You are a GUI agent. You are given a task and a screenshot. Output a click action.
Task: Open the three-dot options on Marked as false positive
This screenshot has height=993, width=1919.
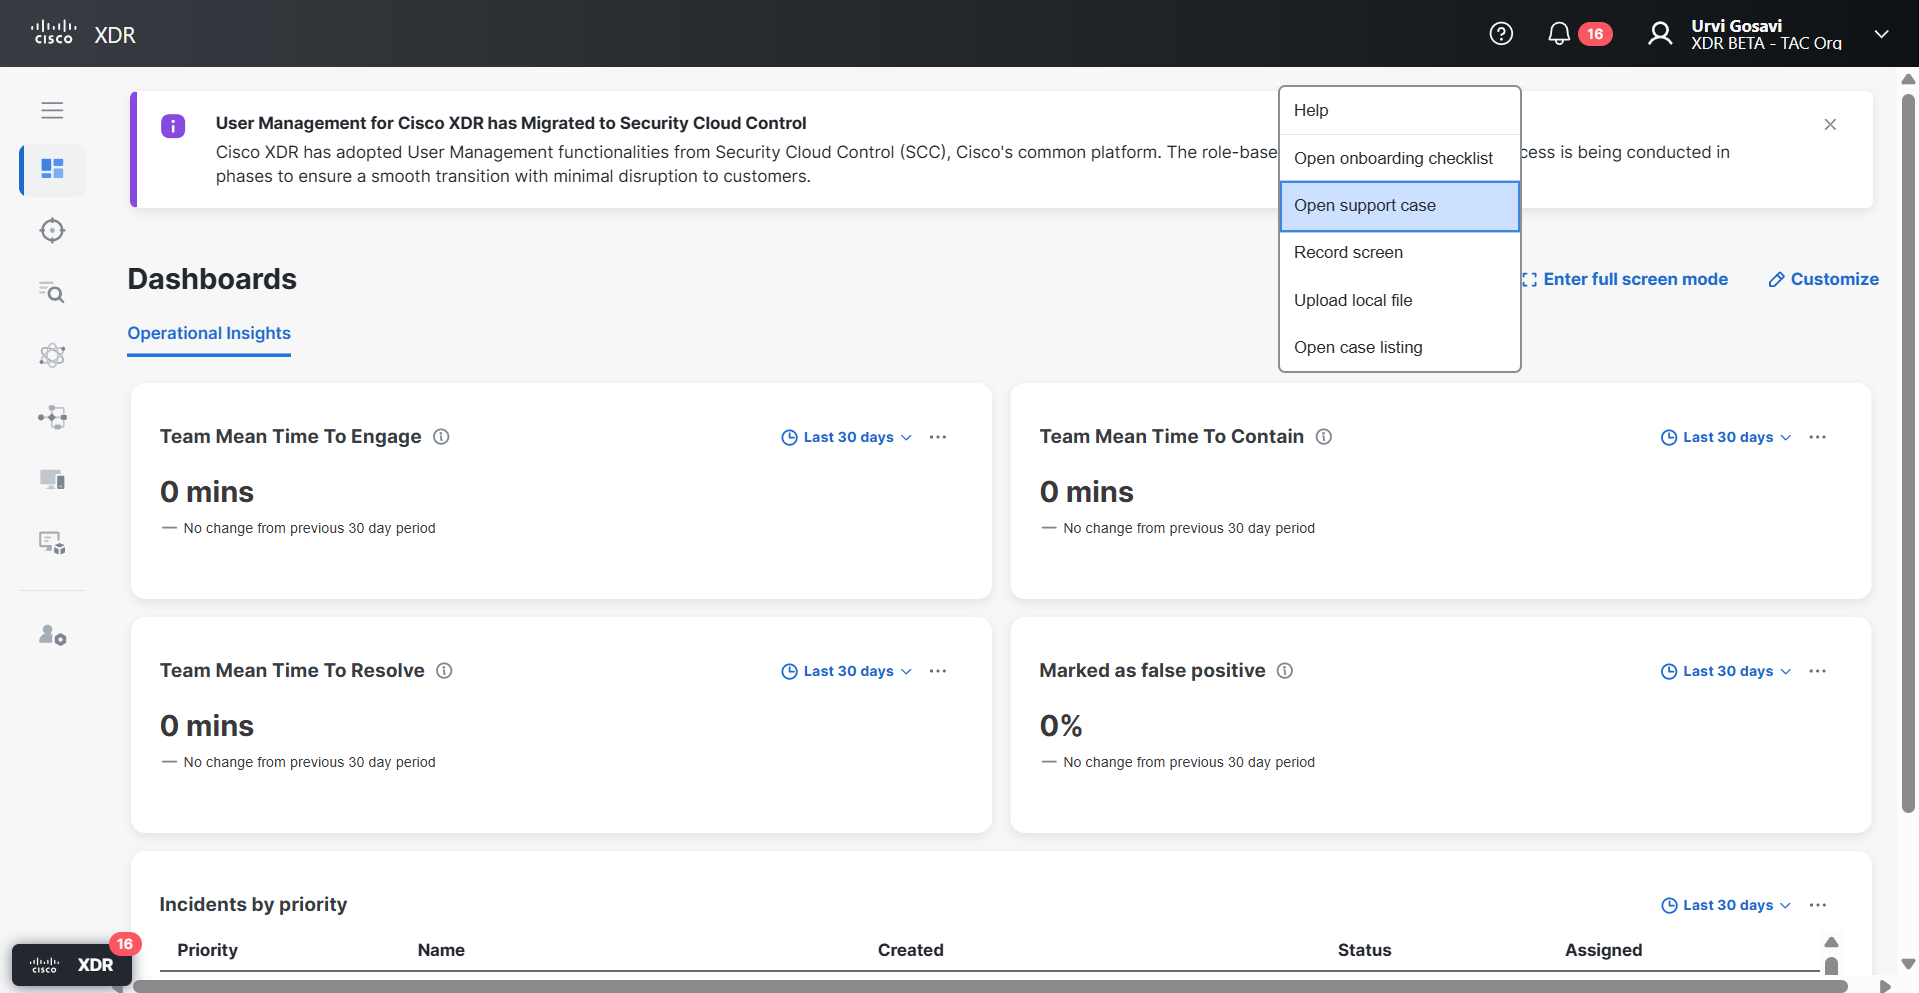pos(1818,671)
